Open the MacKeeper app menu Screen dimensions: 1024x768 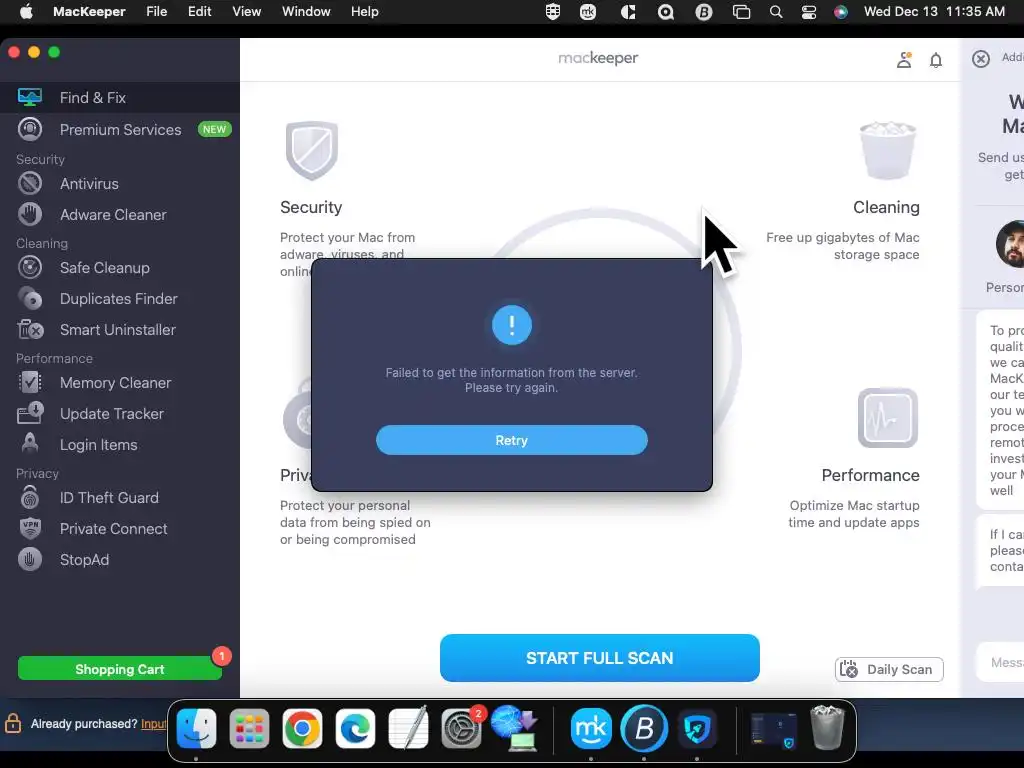[x=89, y=12]
